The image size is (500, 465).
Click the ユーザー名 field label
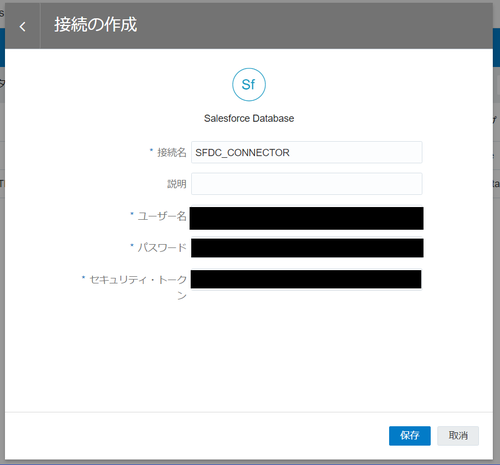[x=162, y=216]
